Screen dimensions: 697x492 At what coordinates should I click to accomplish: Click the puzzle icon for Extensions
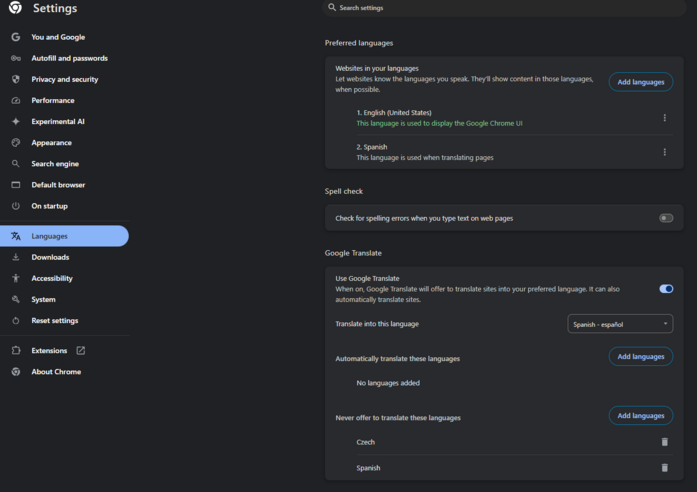click(16, 350)
